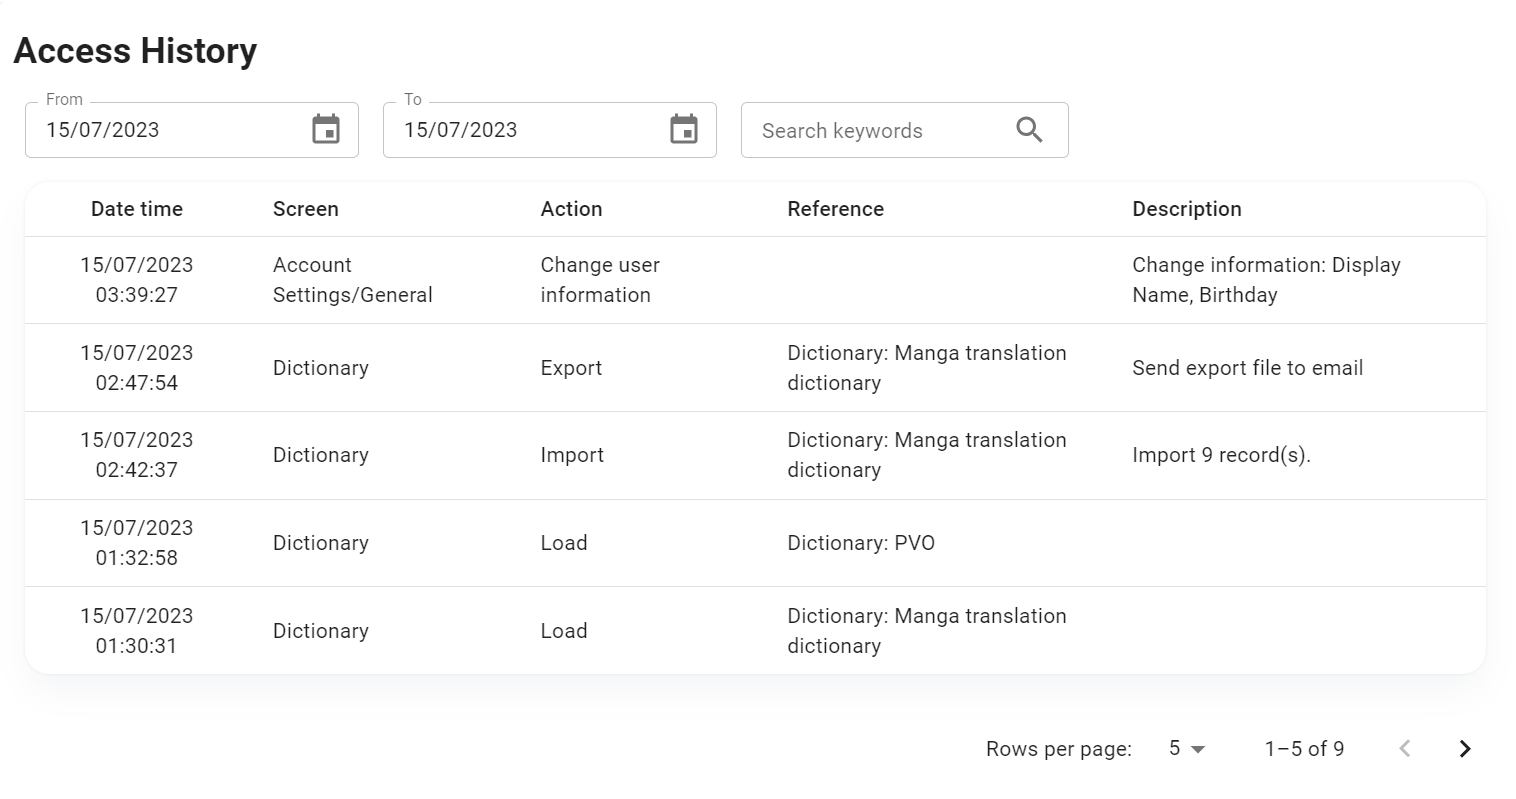This screenshot has height=799, width=1516.
Task: Click Manga translation dictionary in Export row
Action: [927, 368]
